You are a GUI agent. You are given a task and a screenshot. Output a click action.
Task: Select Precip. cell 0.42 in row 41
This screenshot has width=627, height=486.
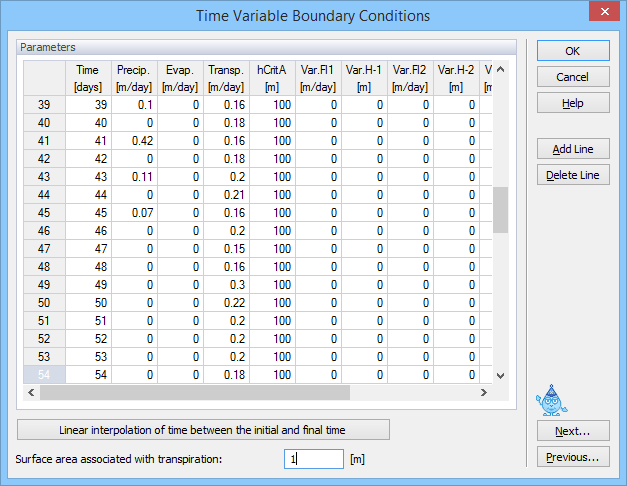point(134,140)
